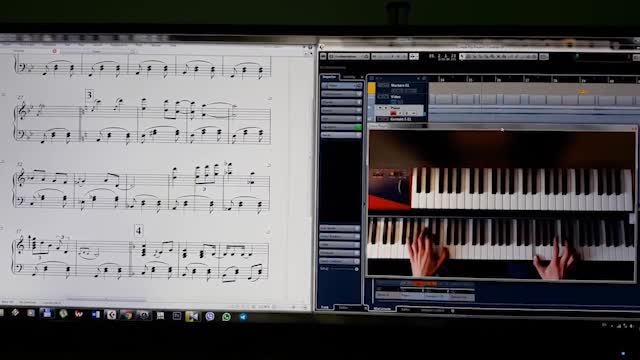The image size is (640, 360).
Task: Open Google Chrome from the taskbar
Action: pyautogui.click(x=127, y=315)
